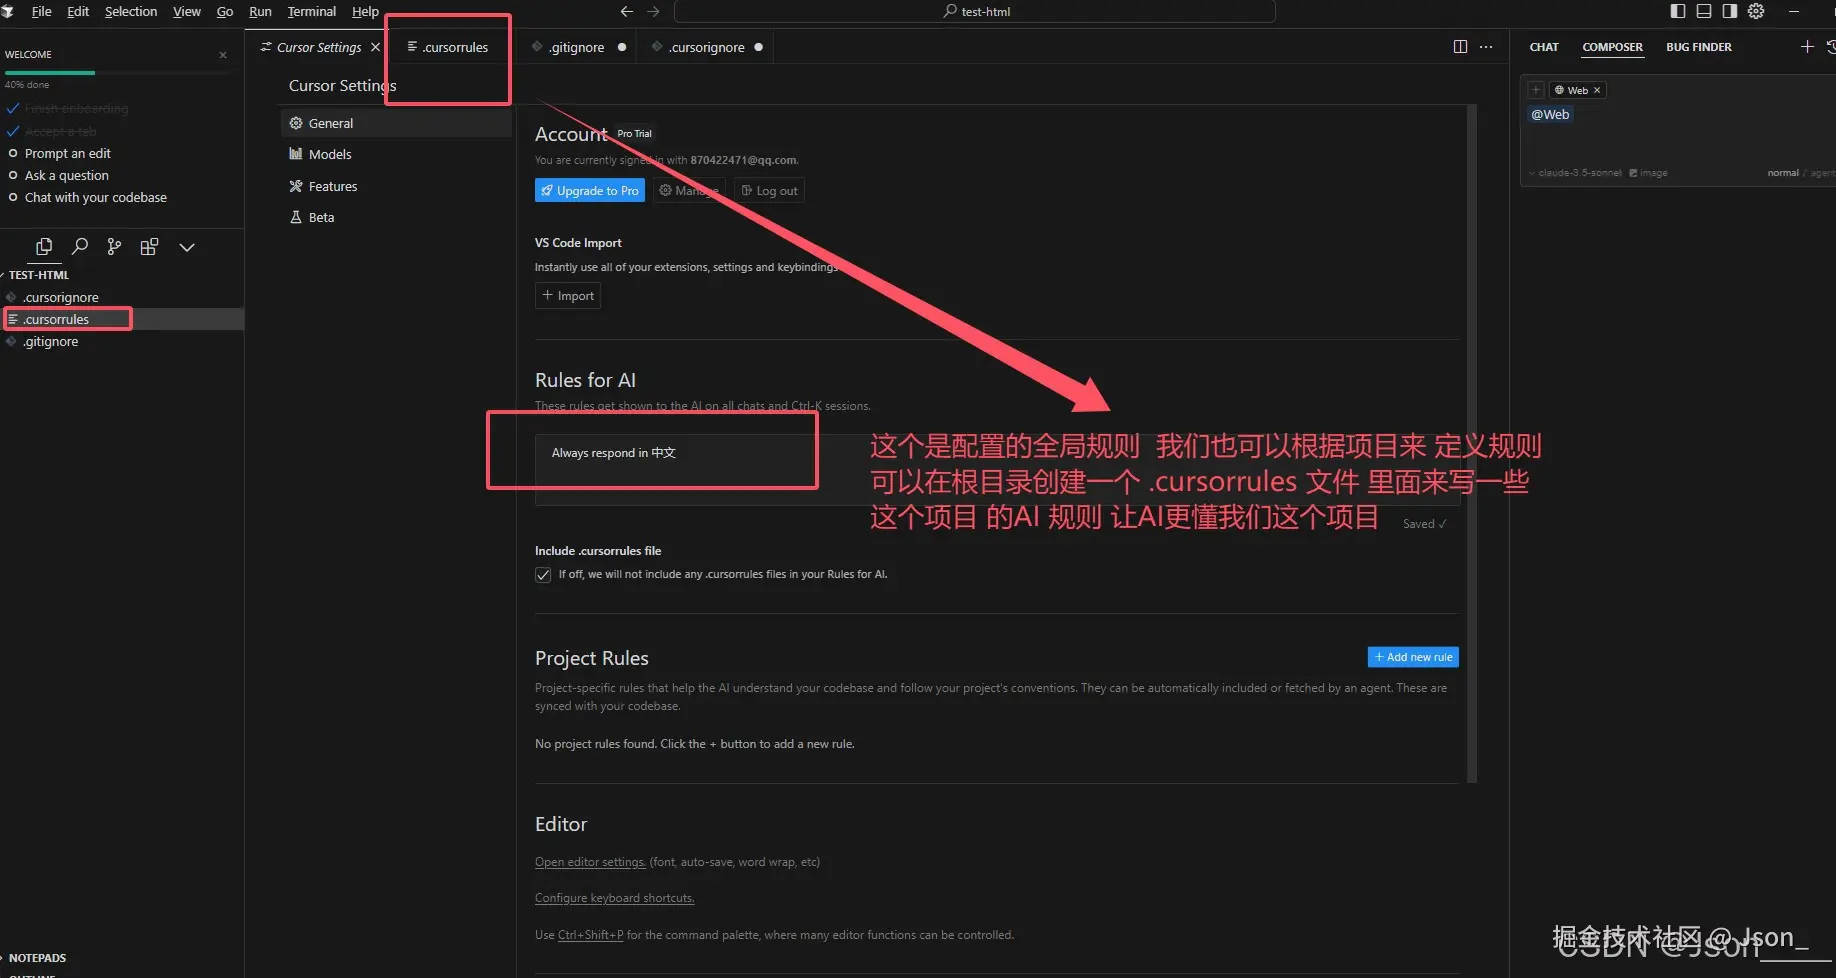This screenshot has height=978, width=1836.
Task: Open the Run menu
Action: 260,11
